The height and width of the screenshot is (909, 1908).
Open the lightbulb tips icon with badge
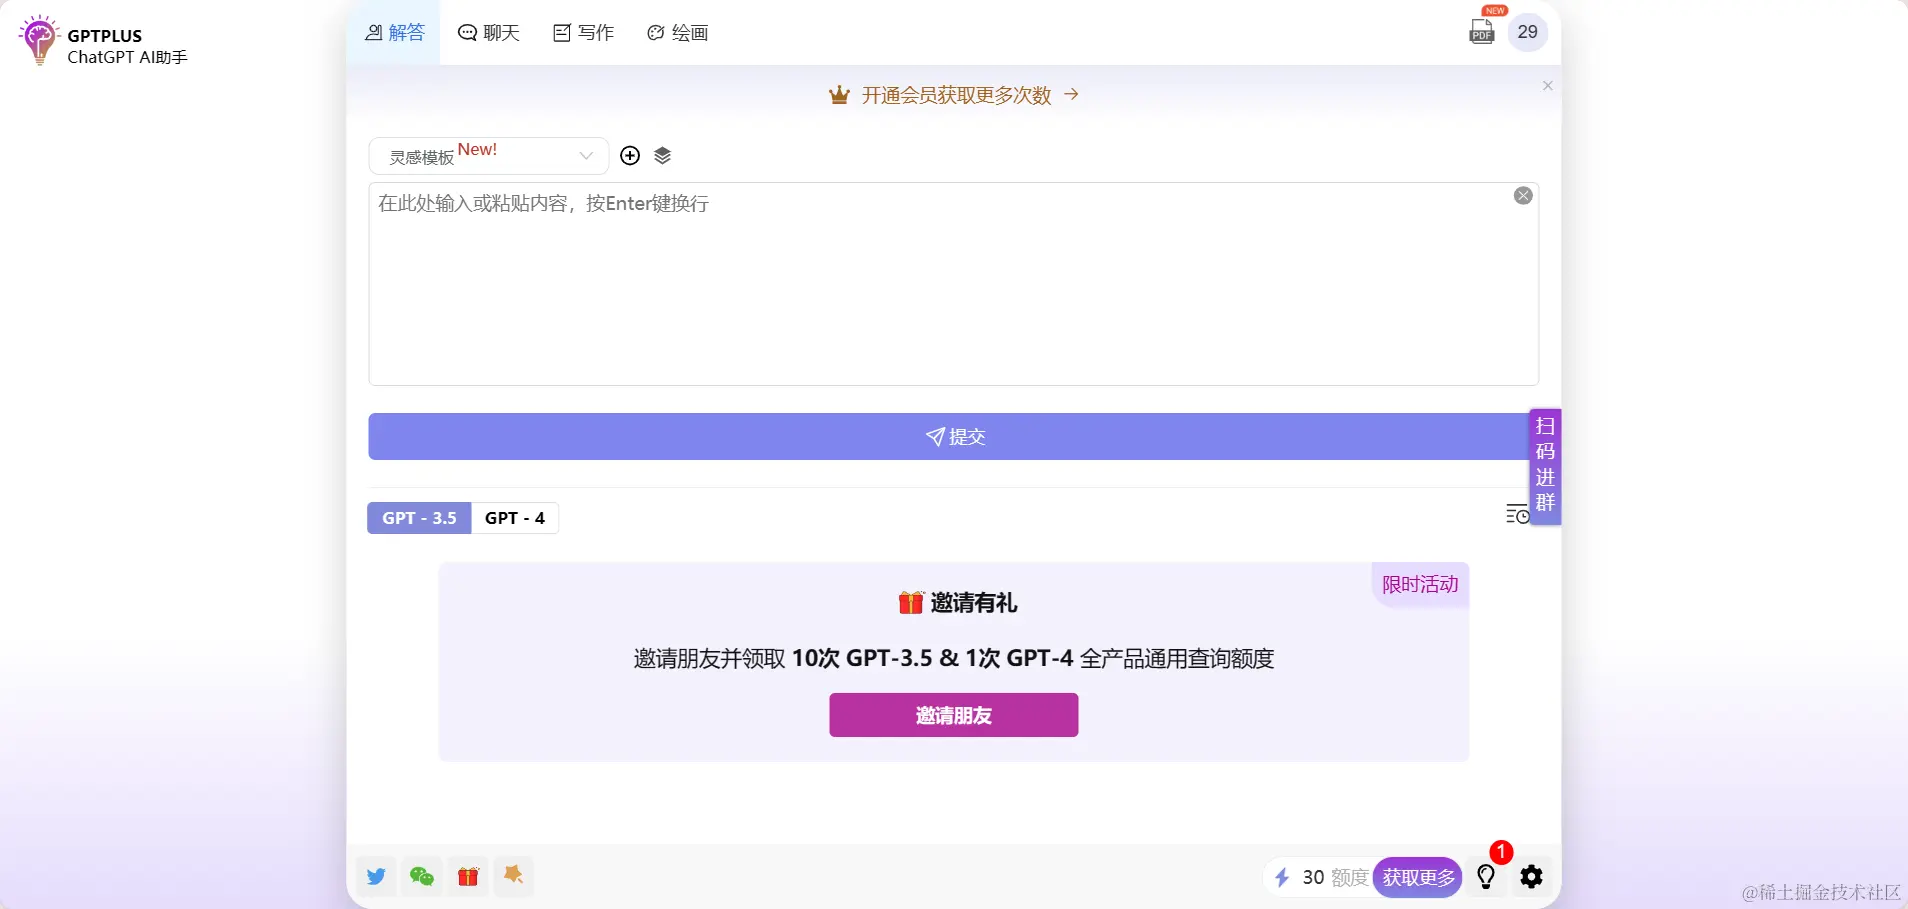click(x=1487, y=877)
